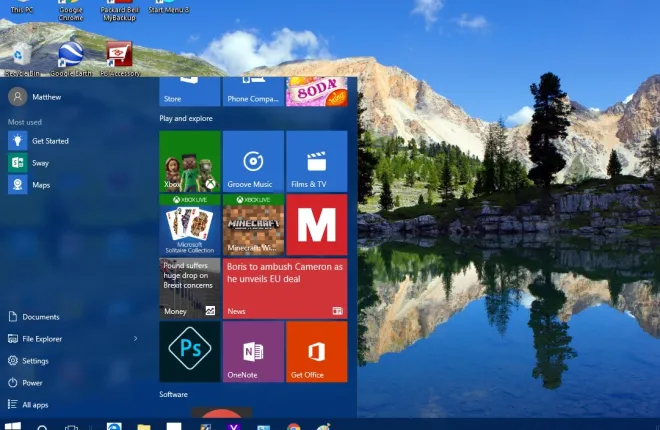Open the OneNote tile
This screenshot has width=660, height=430.
point(253,352)
